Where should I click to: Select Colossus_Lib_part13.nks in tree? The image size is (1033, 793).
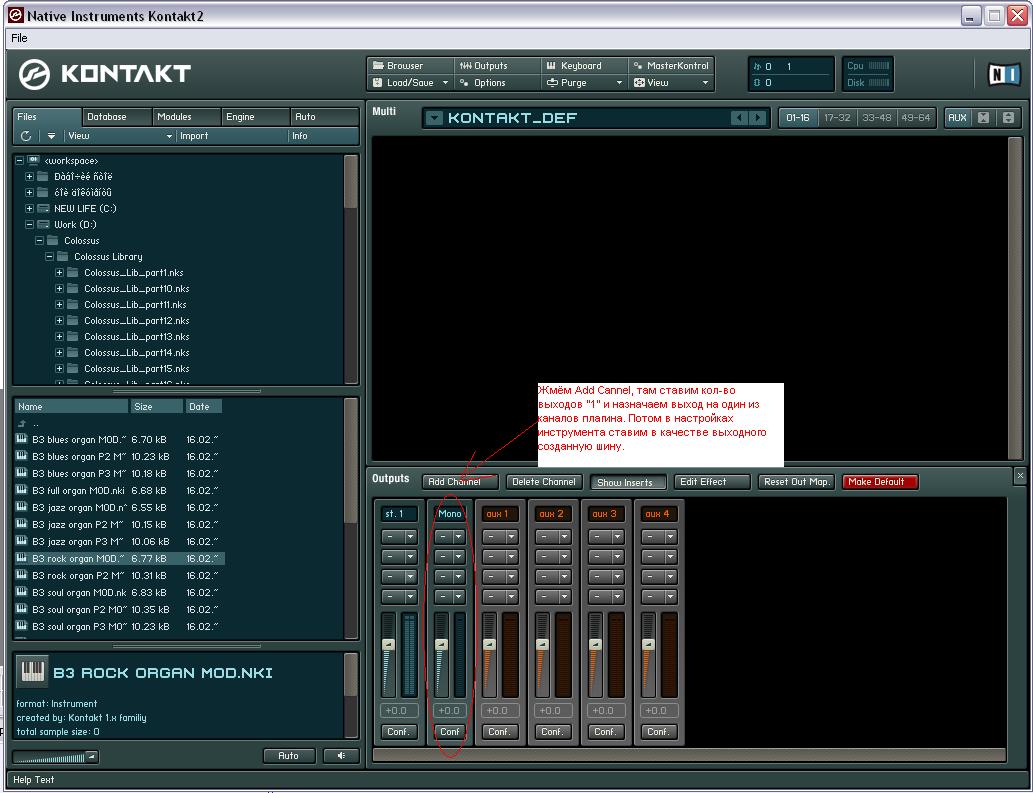pyautogui.click(x=136, y=337)
